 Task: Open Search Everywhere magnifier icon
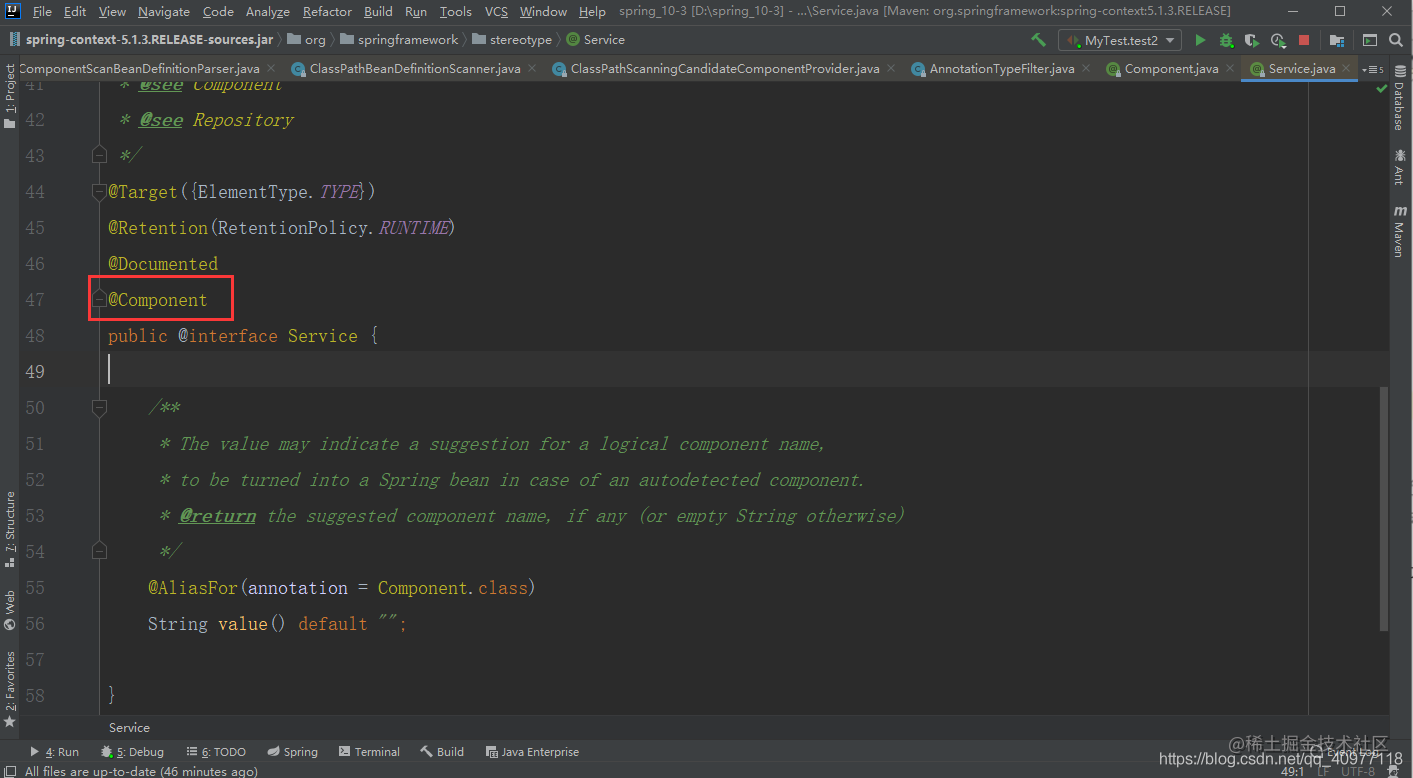[x=1395, y=40]
